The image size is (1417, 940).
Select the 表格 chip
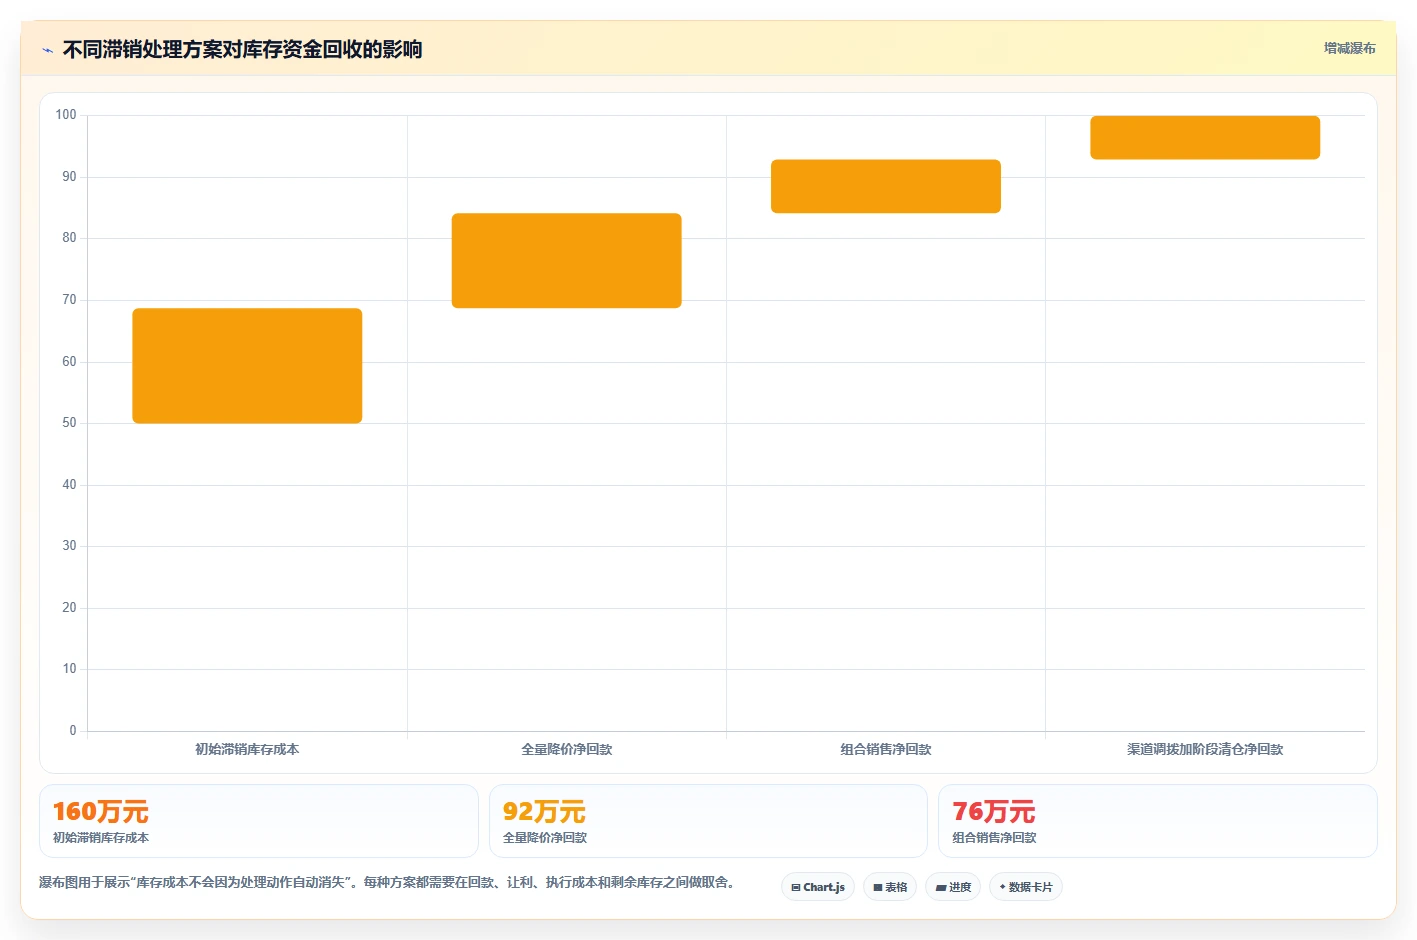pos(890,887)
